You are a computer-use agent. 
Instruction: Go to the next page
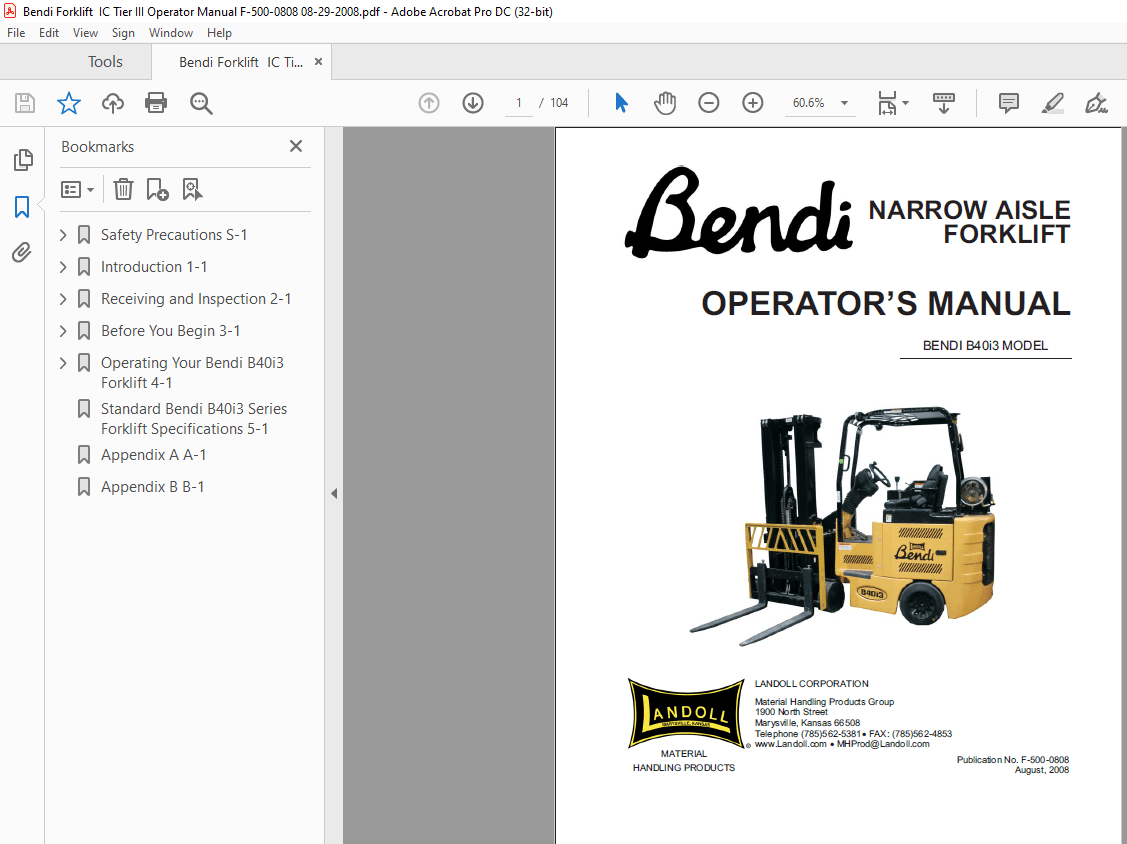tap(472, 103)
